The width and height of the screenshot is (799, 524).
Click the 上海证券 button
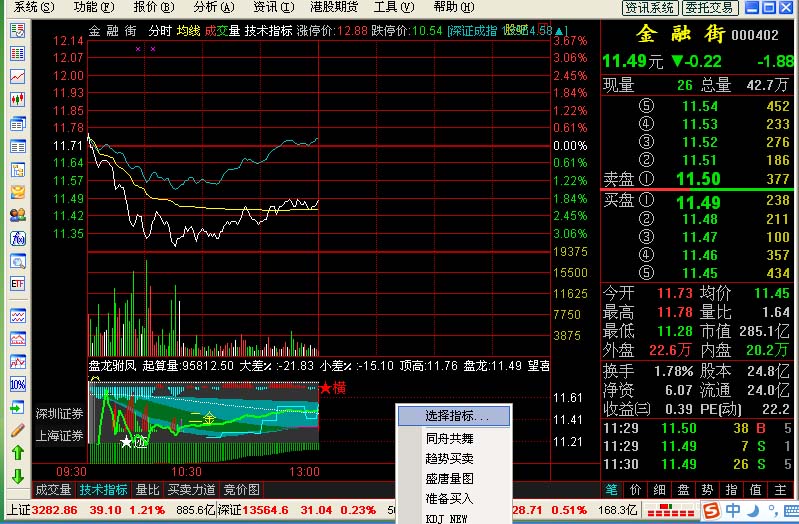pos(59,436)
